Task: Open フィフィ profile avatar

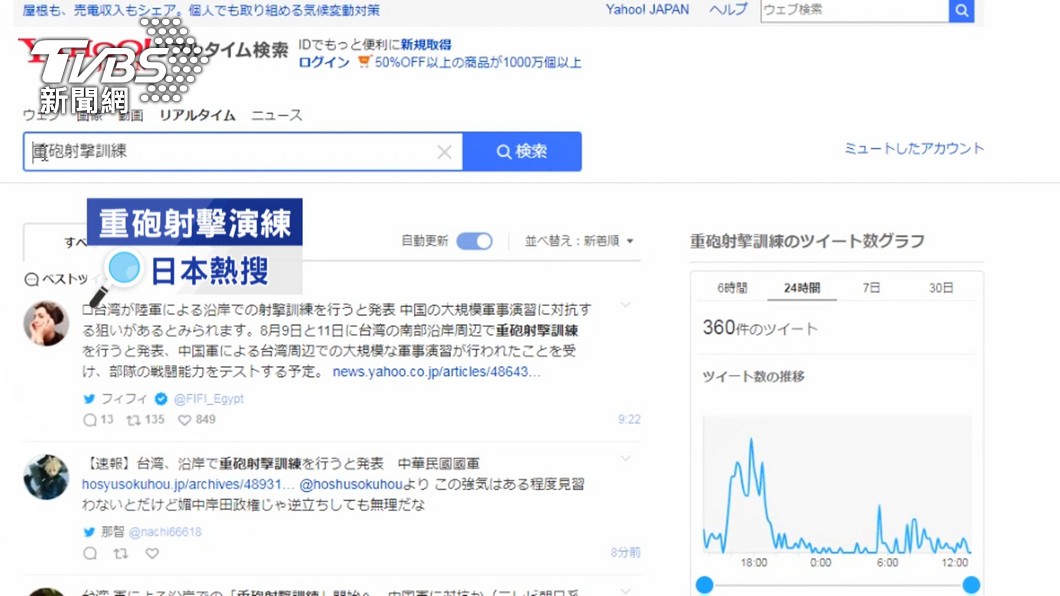Action: point(46,323)
